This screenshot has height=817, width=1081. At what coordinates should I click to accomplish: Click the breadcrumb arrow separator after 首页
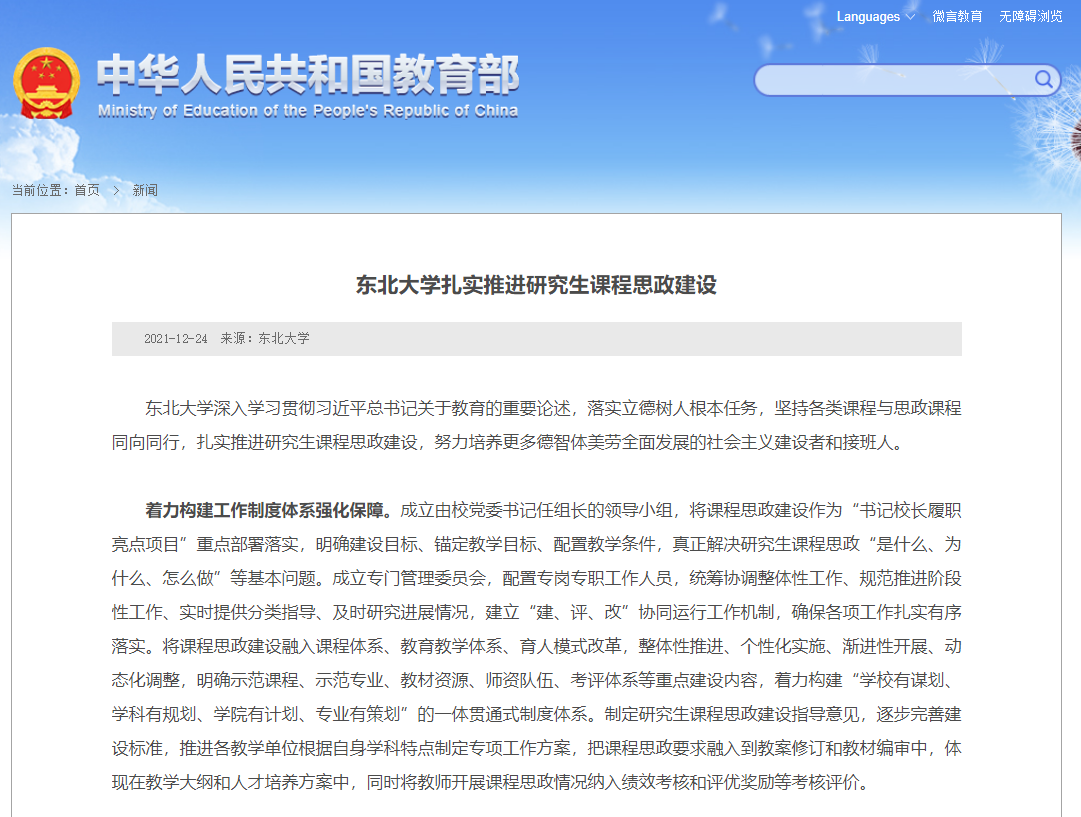click(116, 190)
